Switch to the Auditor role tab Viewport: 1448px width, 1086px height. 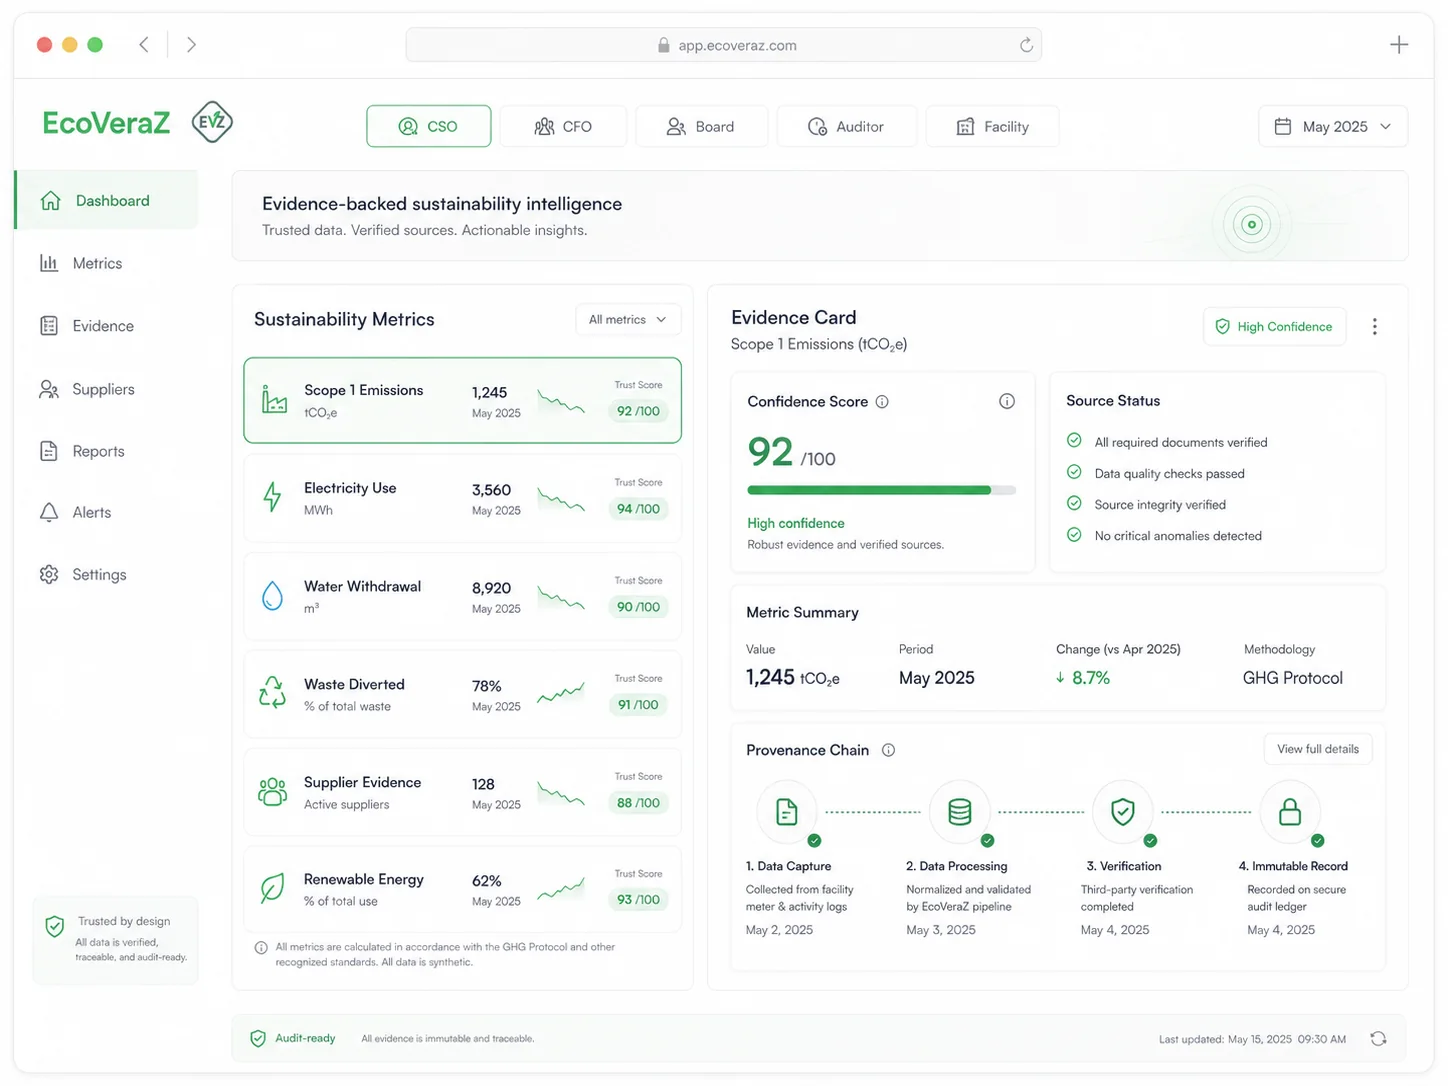click(x=846, y=126)
